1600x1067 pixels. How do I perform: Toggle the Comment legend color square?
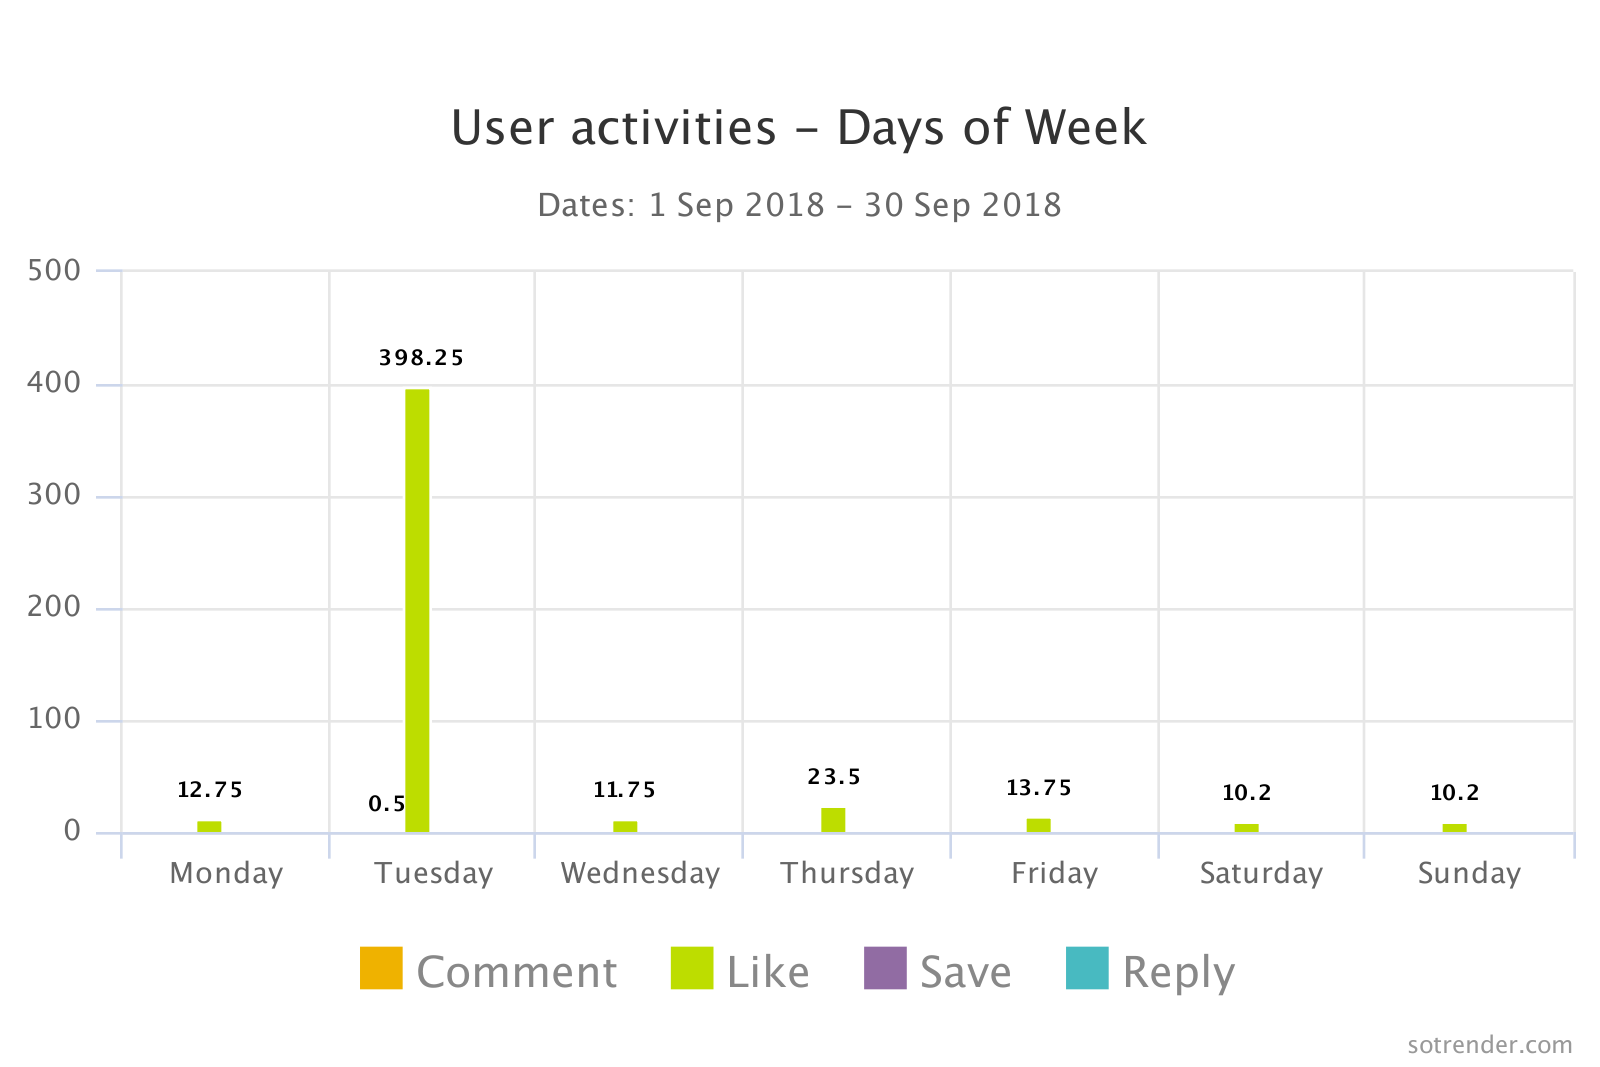381,968
